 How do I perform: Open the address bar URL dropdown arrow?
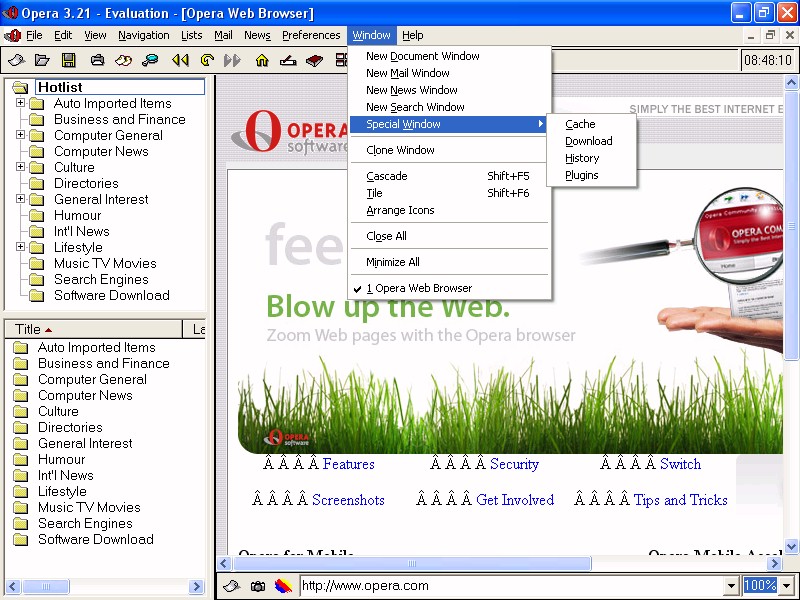click(x=732, y=586)
